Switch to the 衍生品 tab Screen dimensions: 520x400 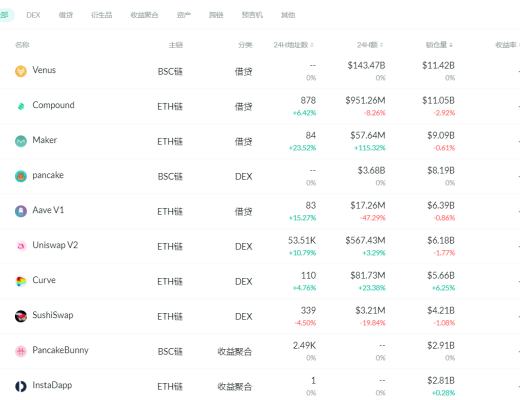[102, 15]
